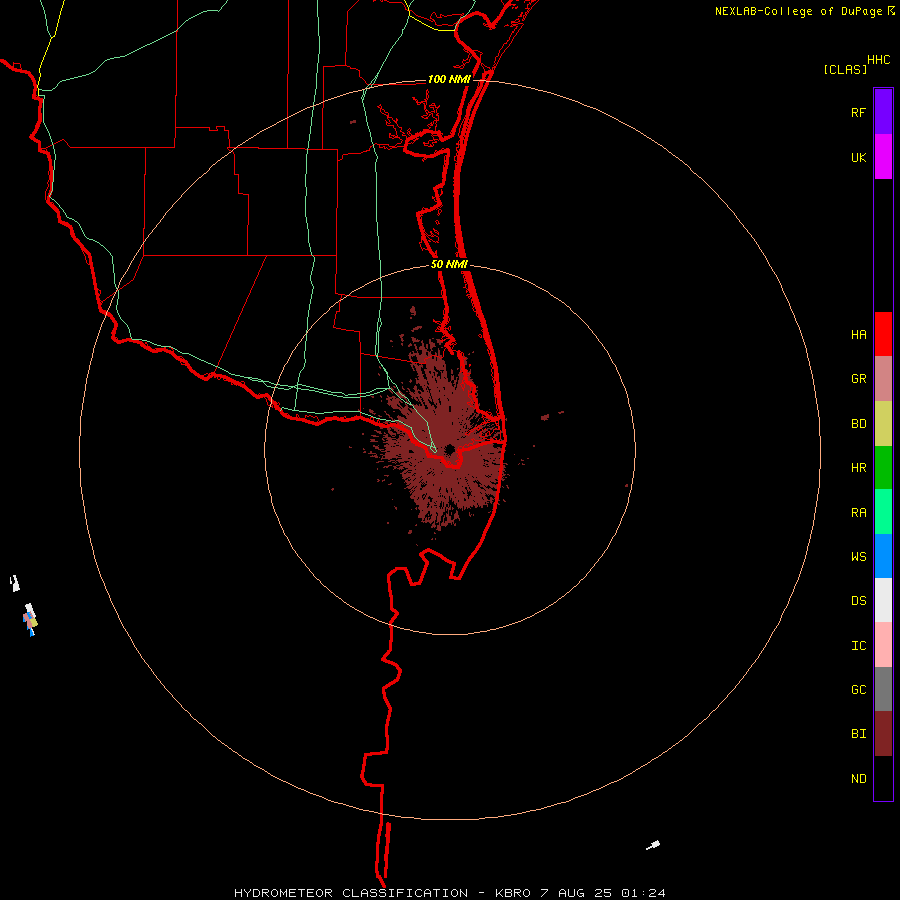This screenshot has width=900, height=900.
Task: Click the DS legend label
Action: coord(858,600)
